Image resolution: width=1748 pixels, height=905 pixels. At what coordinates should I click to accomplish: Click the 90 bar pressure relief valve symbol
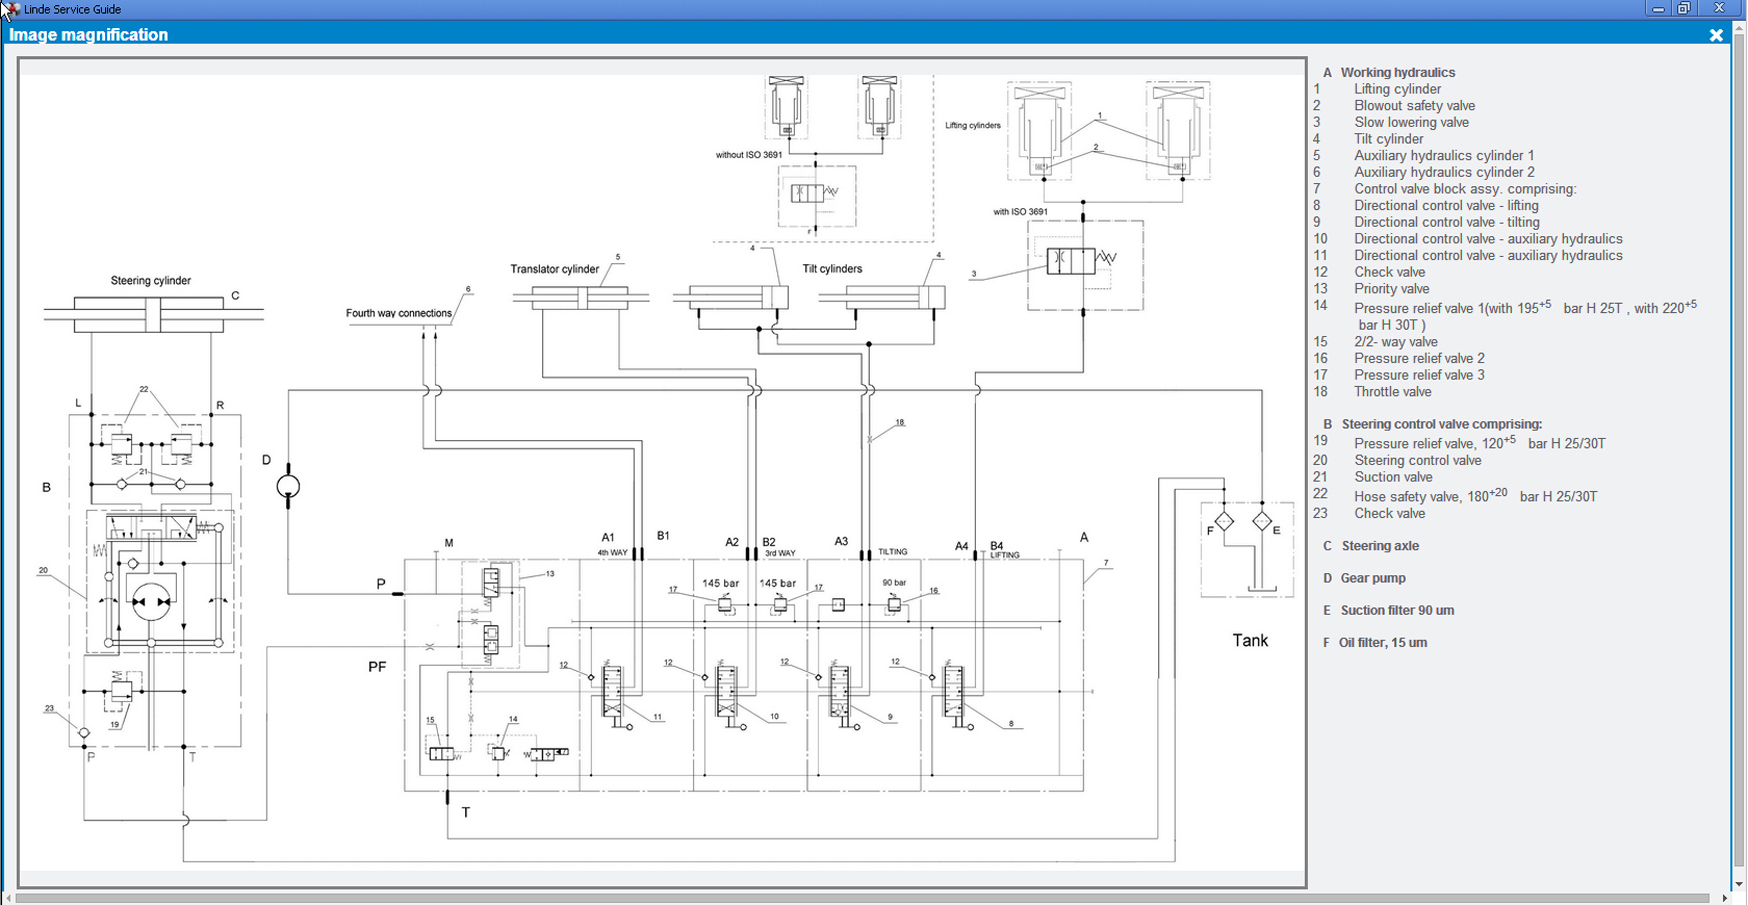pos(894,604)
